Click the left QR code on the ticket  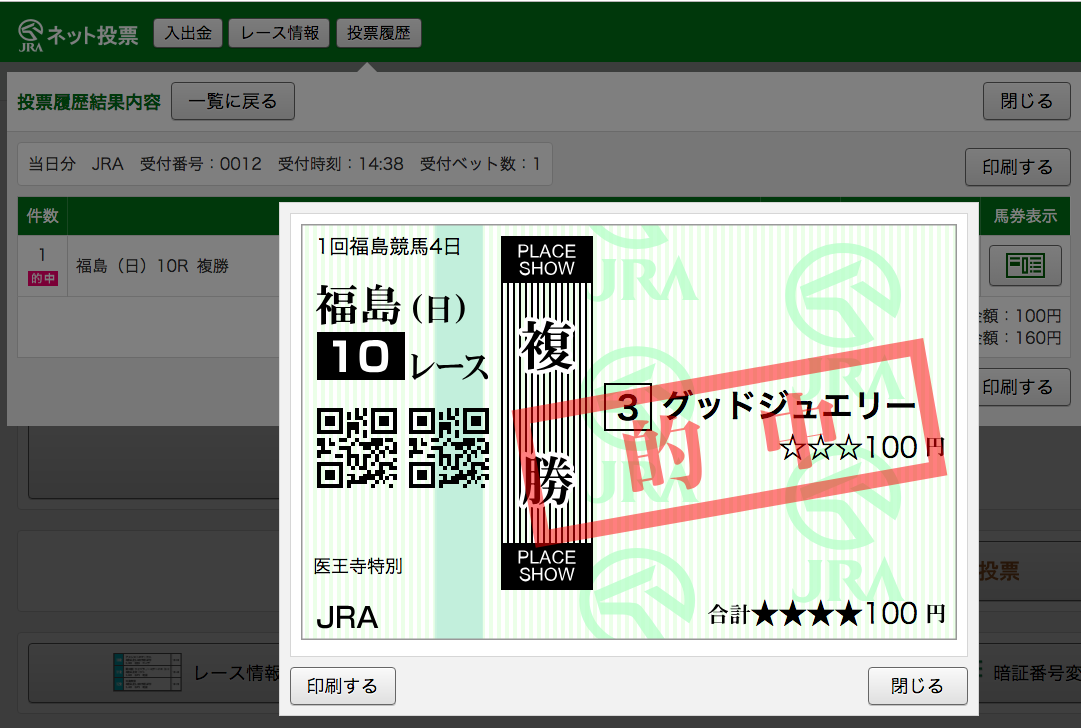(x=356, y=448)
